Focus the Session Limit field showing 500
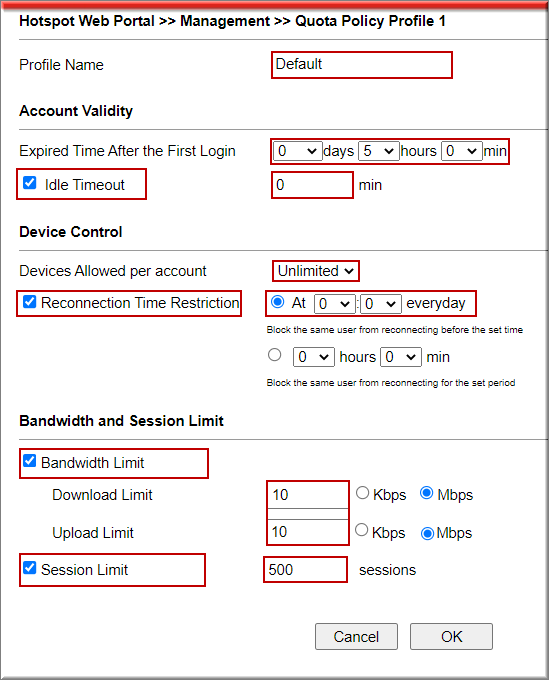549x680 pixels. (305, 569)
